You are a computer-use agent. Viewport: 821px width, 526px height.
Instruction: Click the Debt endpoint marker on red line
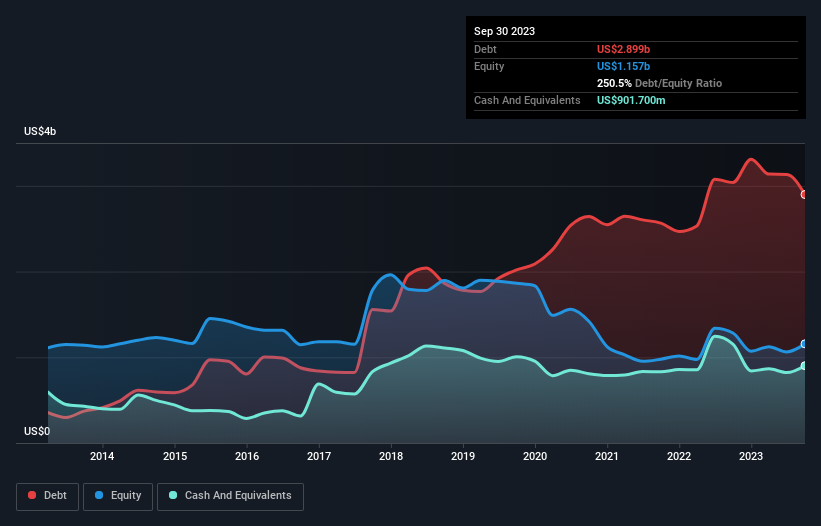[804, 194]
